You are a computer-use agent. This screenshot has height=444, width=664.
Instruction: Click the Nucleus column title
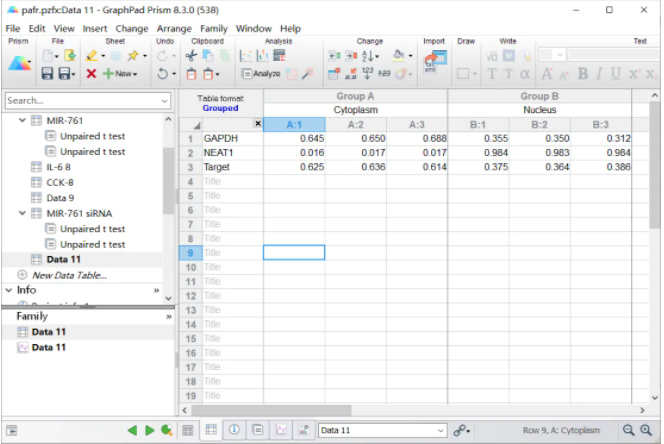[x=540, y=110]
